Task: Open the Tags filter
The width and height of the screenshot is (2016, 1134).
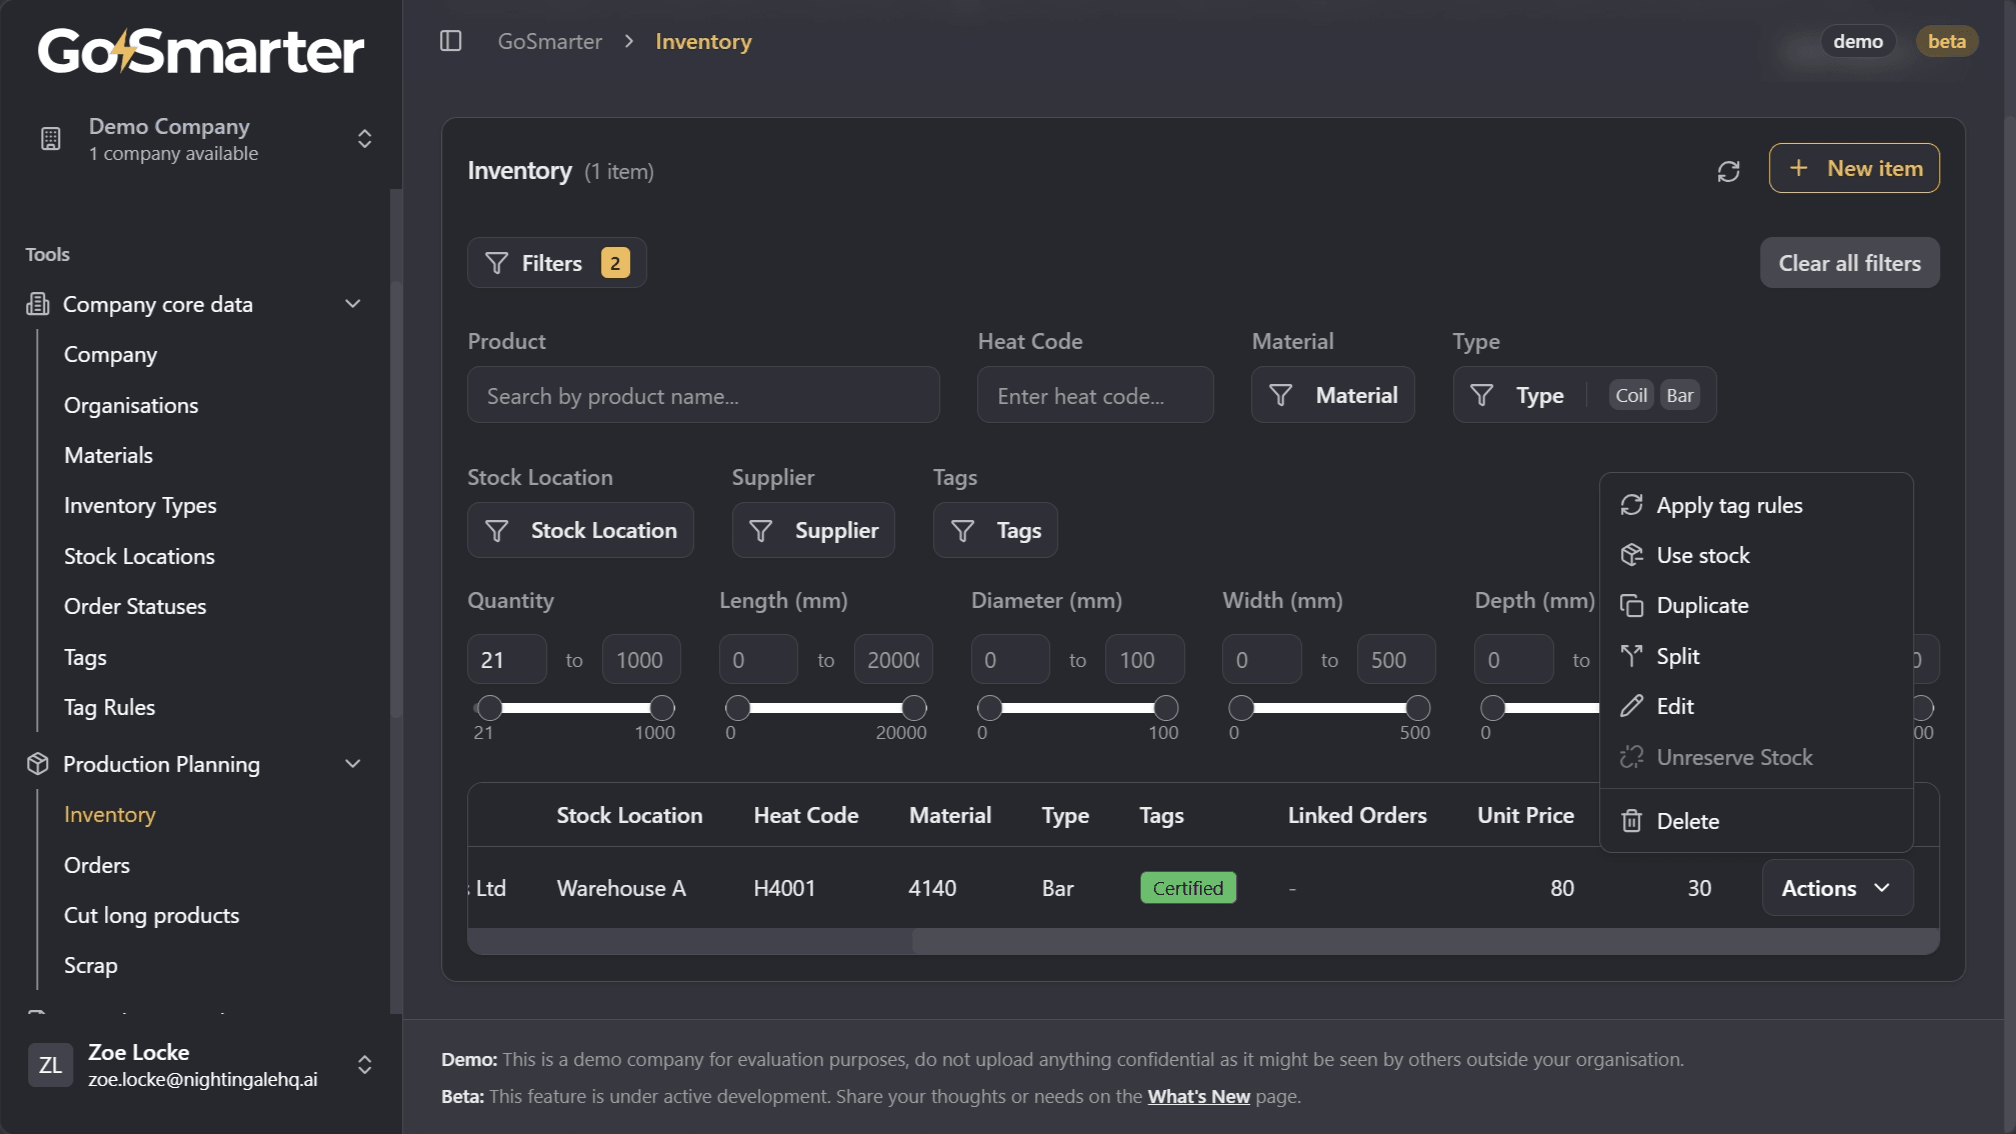Action: (995, 530)
